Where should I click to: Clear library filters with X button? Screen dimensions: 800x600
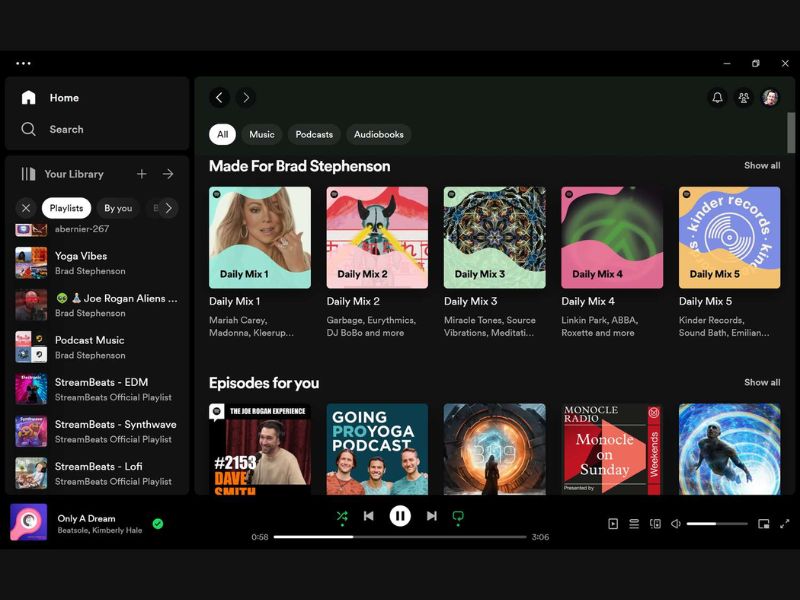26,208
